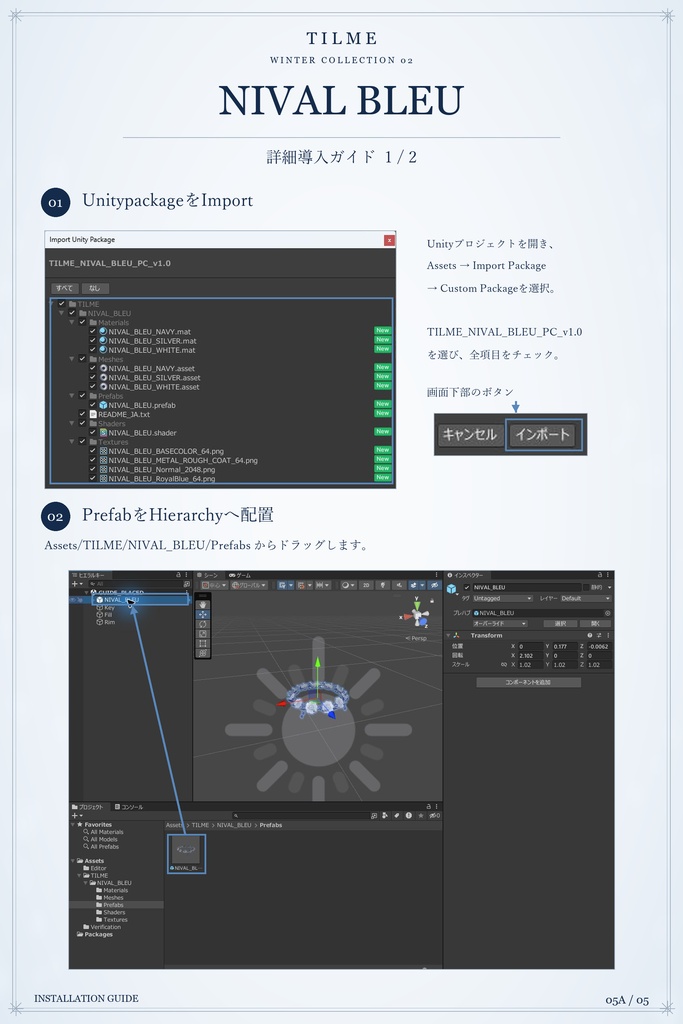Select the Move tool in scene toolbar
Screen dimensions: 683x1024
[203, 615]
